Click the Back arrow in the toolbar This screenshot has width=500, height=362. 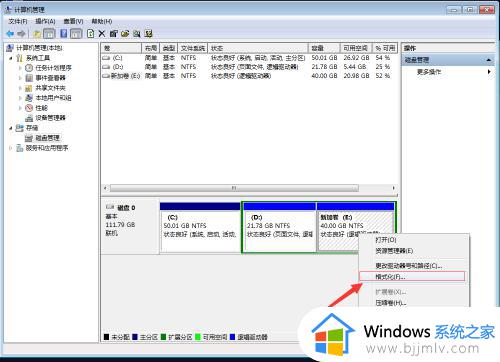10,34
